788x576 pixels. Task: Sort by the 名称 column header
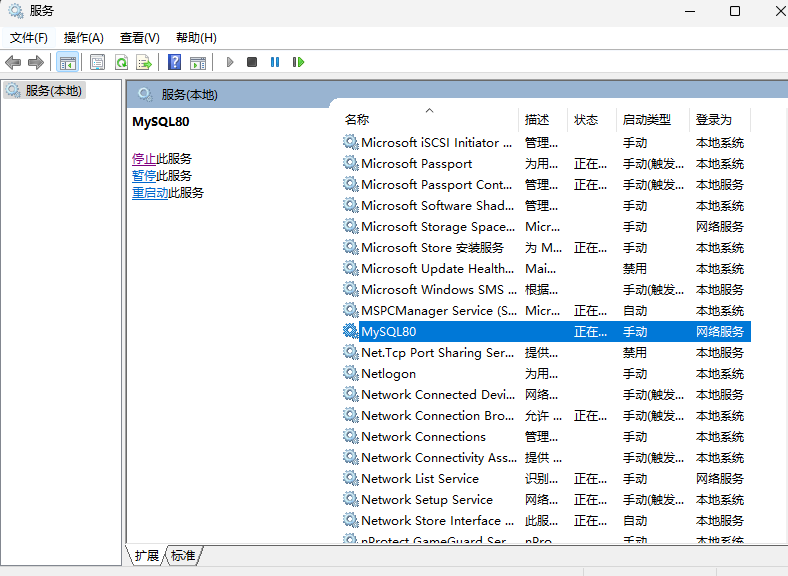click(430, 120)
